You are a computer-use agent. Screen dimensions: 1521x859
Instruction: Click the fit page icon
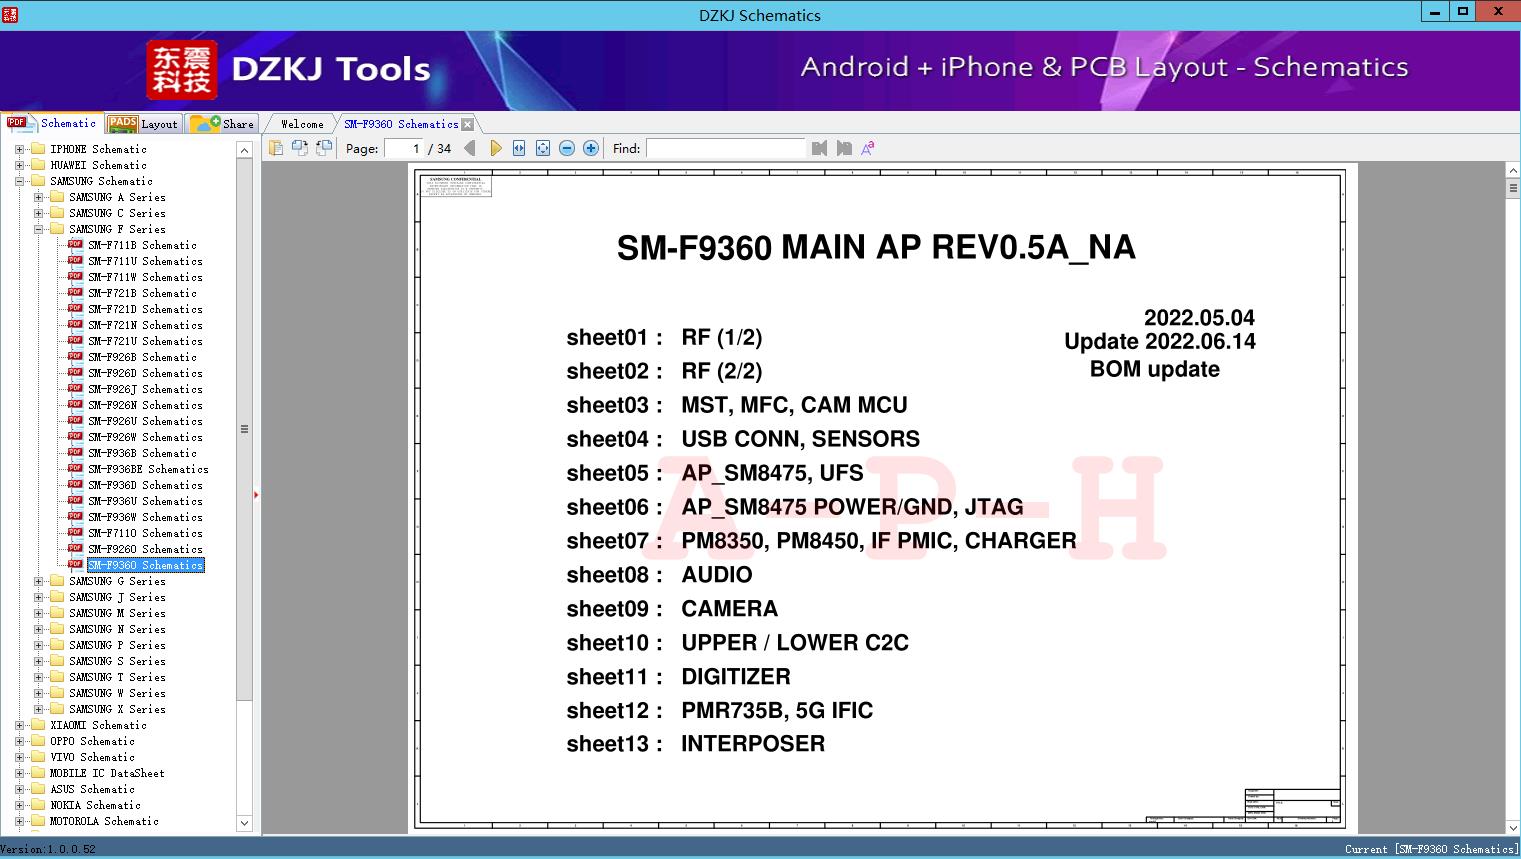(x=543, y=148)
